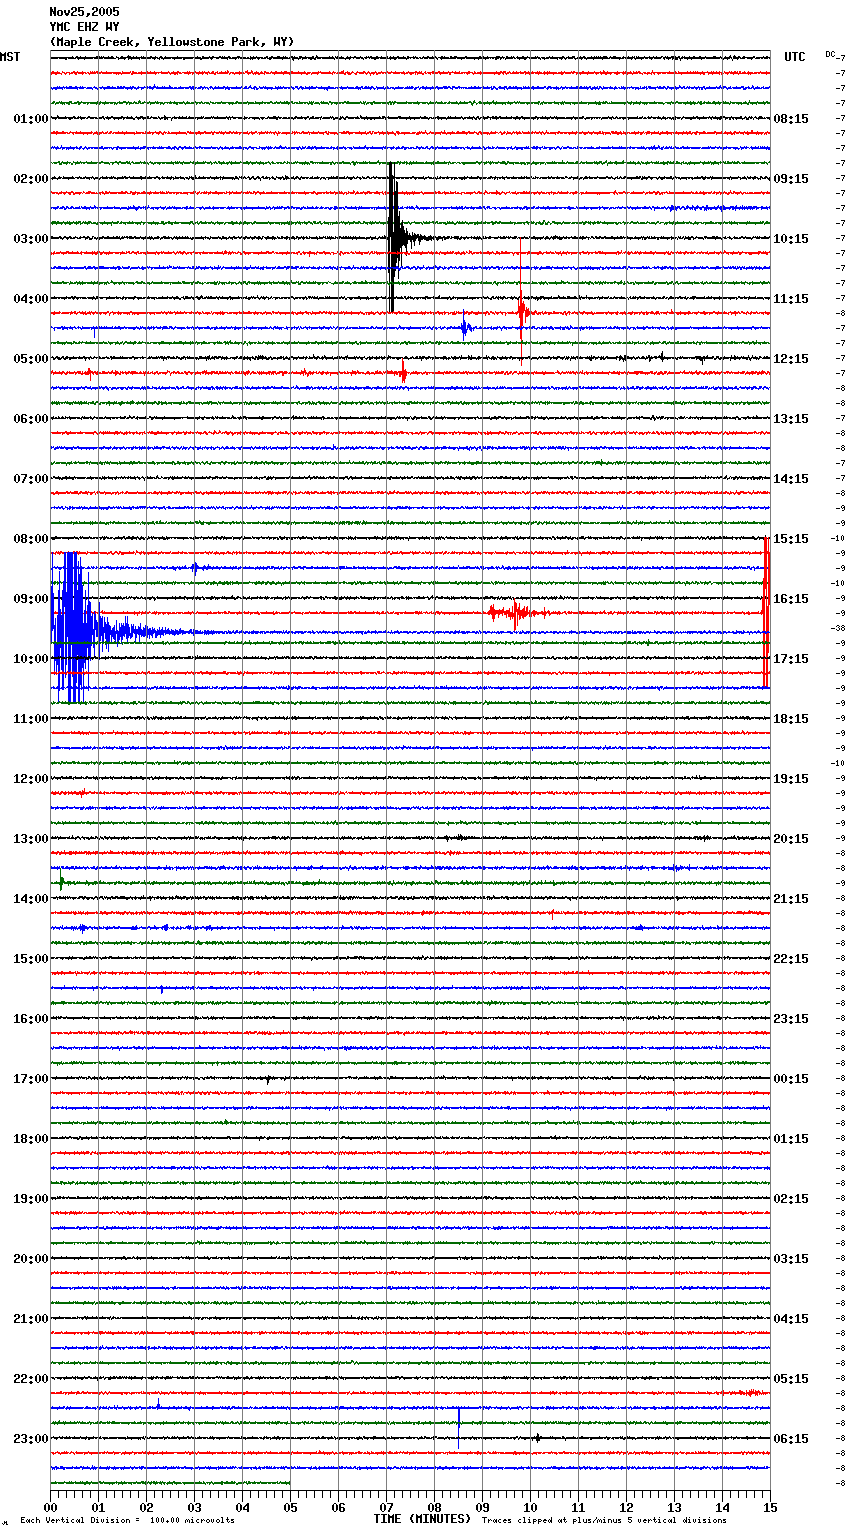Click the MST time zone label
This screenshot has height=1534, width=850.
pos(10,57)
